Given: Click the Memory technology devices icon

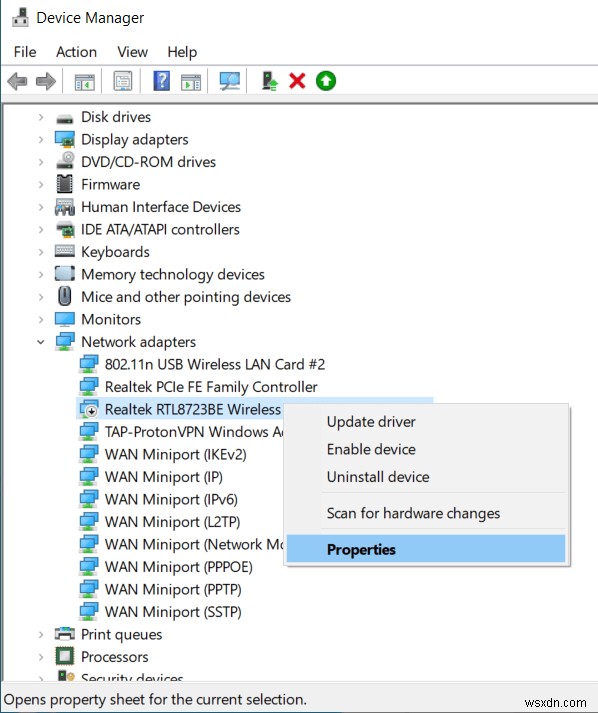Looking at the screenshot, I should click(65, 274).
